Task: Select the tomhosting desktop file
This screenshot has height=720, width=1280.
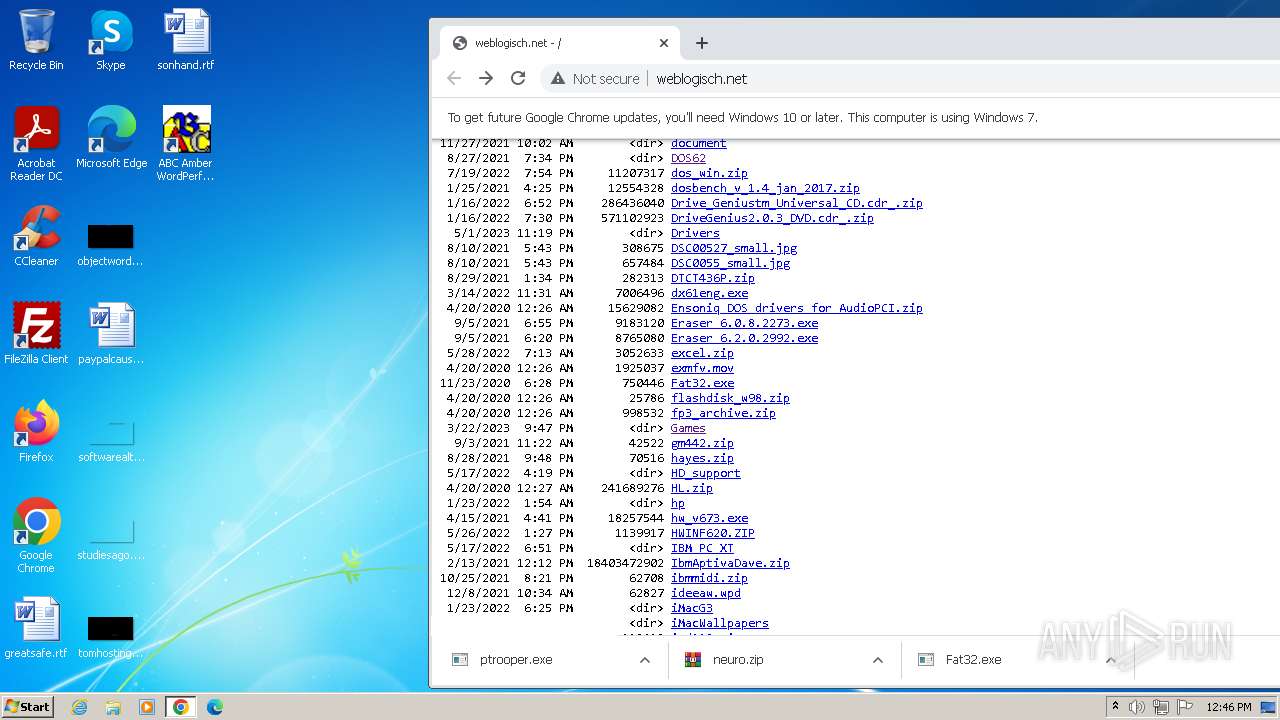Action: pyautogui.click(x=110, y=637)
